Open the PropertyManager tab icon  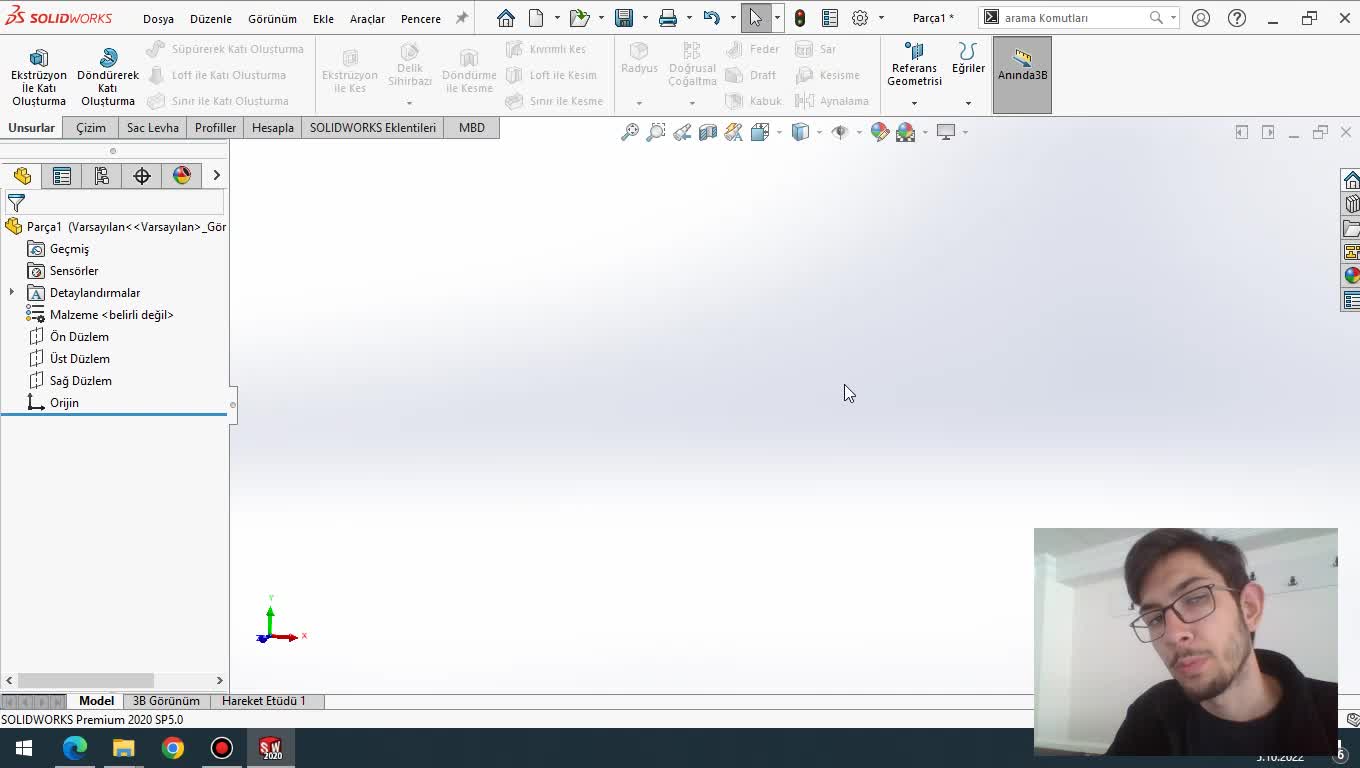click(x=62, y=176)
